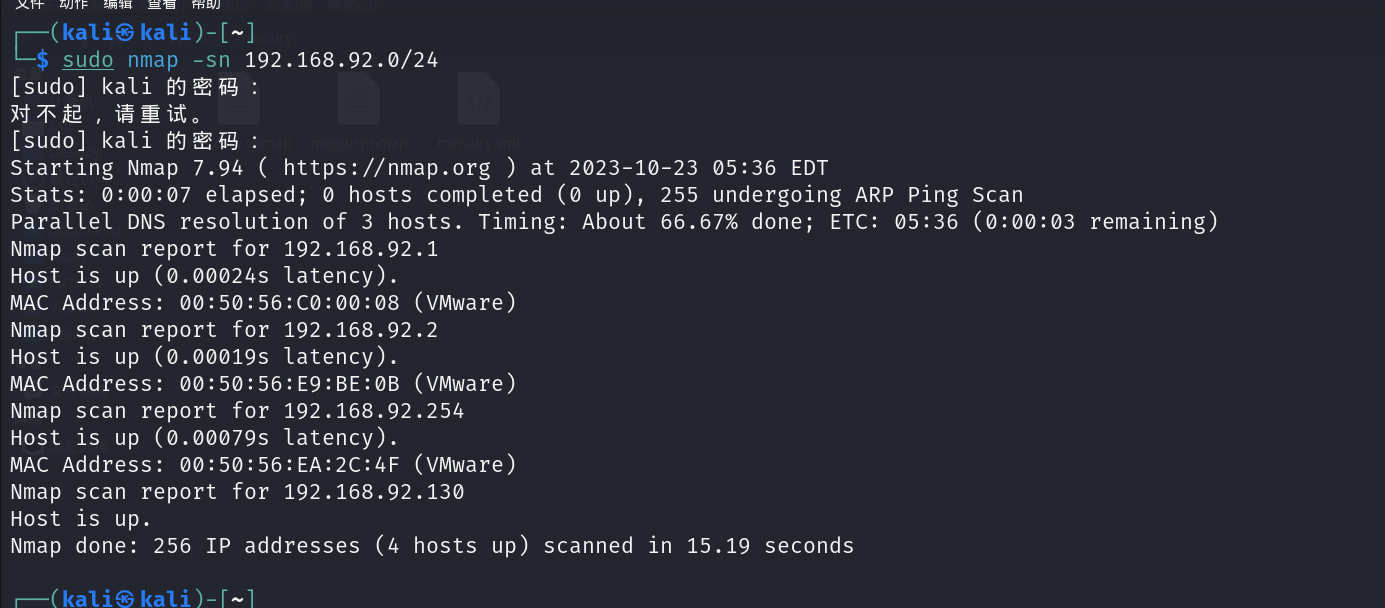This screenshot has width=1385, height=608.
Task: Click MAC address 00:50:56:C0:00:08
Action: [289, 303]
